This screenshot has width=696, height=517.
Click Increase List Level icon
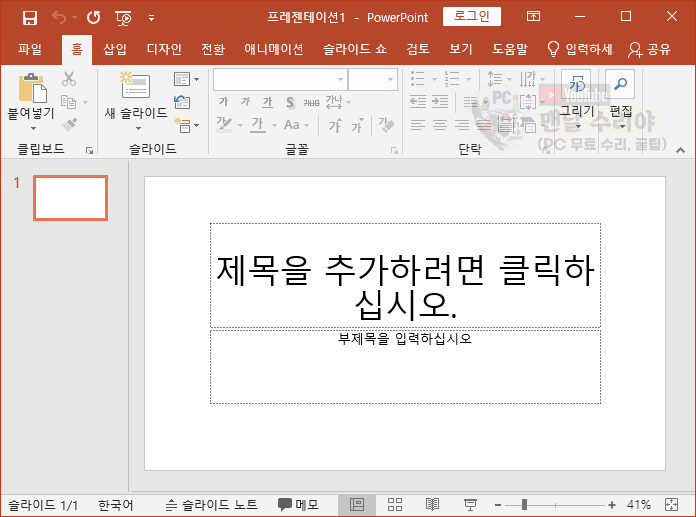click(440, 102)
